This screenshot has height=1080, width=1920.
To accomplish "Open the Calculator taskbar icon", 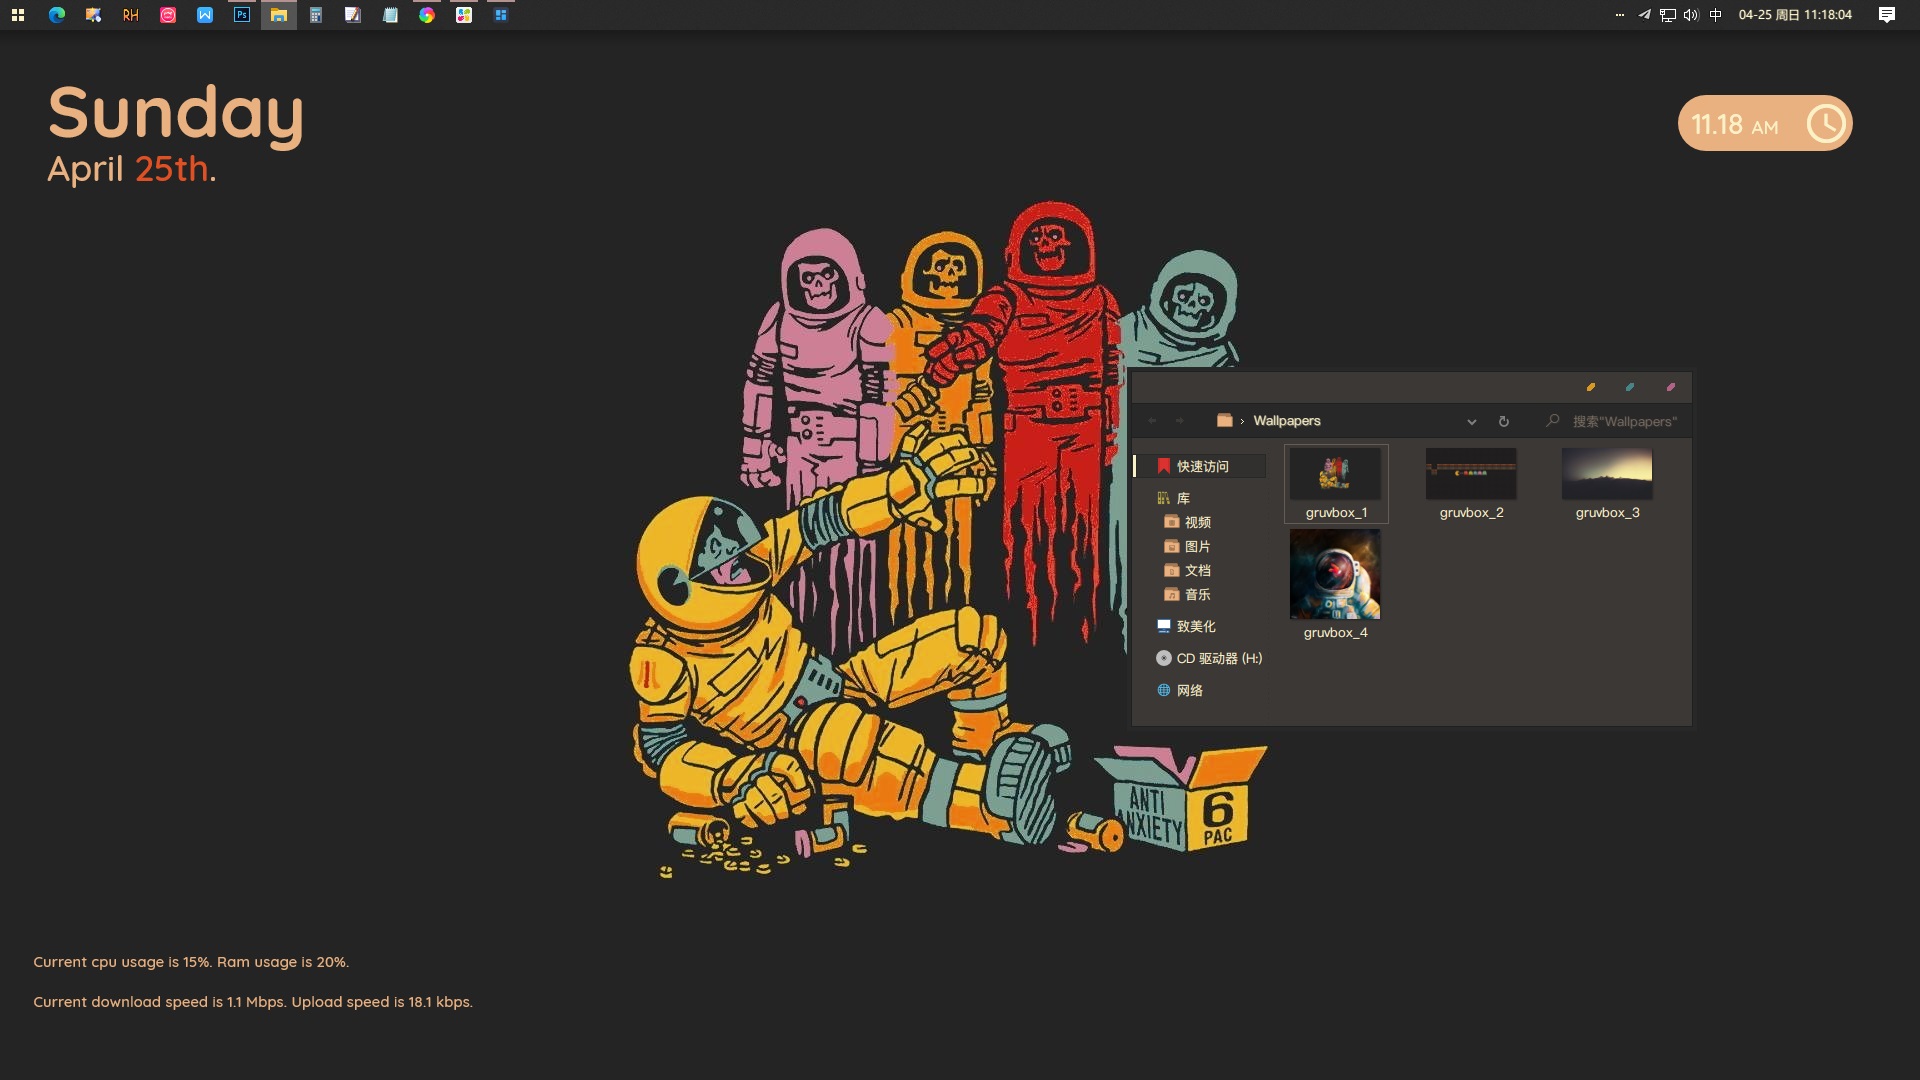I will (x=316, y=15).
